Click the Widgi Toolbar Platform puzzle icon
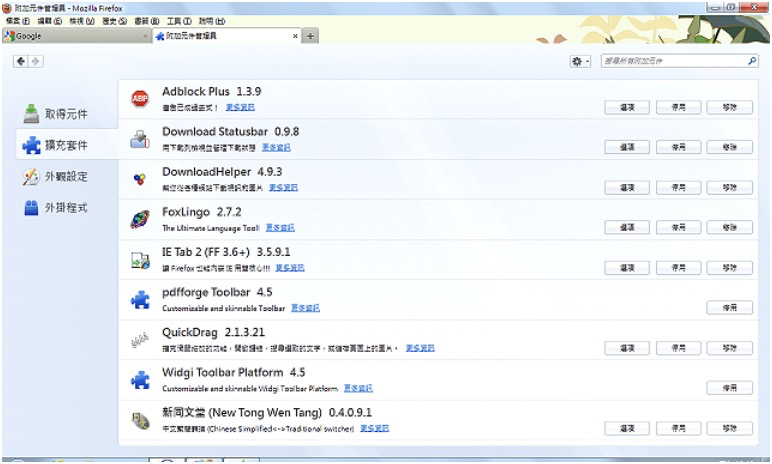The height and width of the screenshot is (464, 772). pos(140,380)
